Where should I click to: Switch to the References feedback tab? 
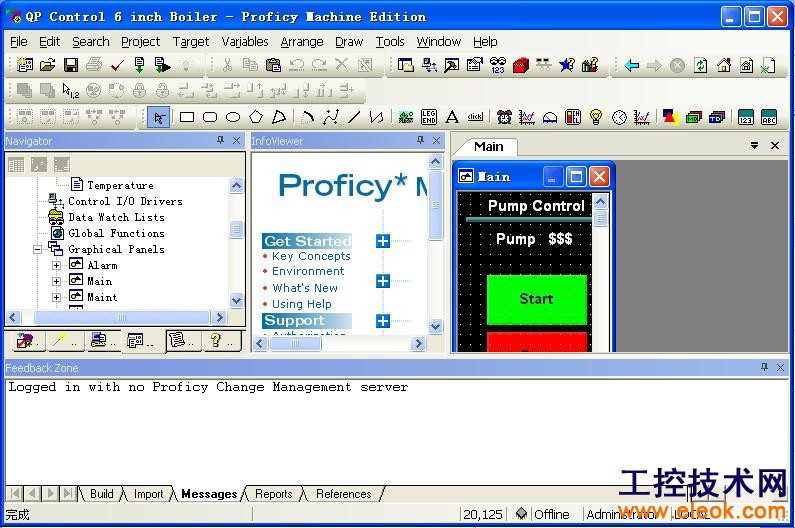pyautogui.click(x=343, y=494)
